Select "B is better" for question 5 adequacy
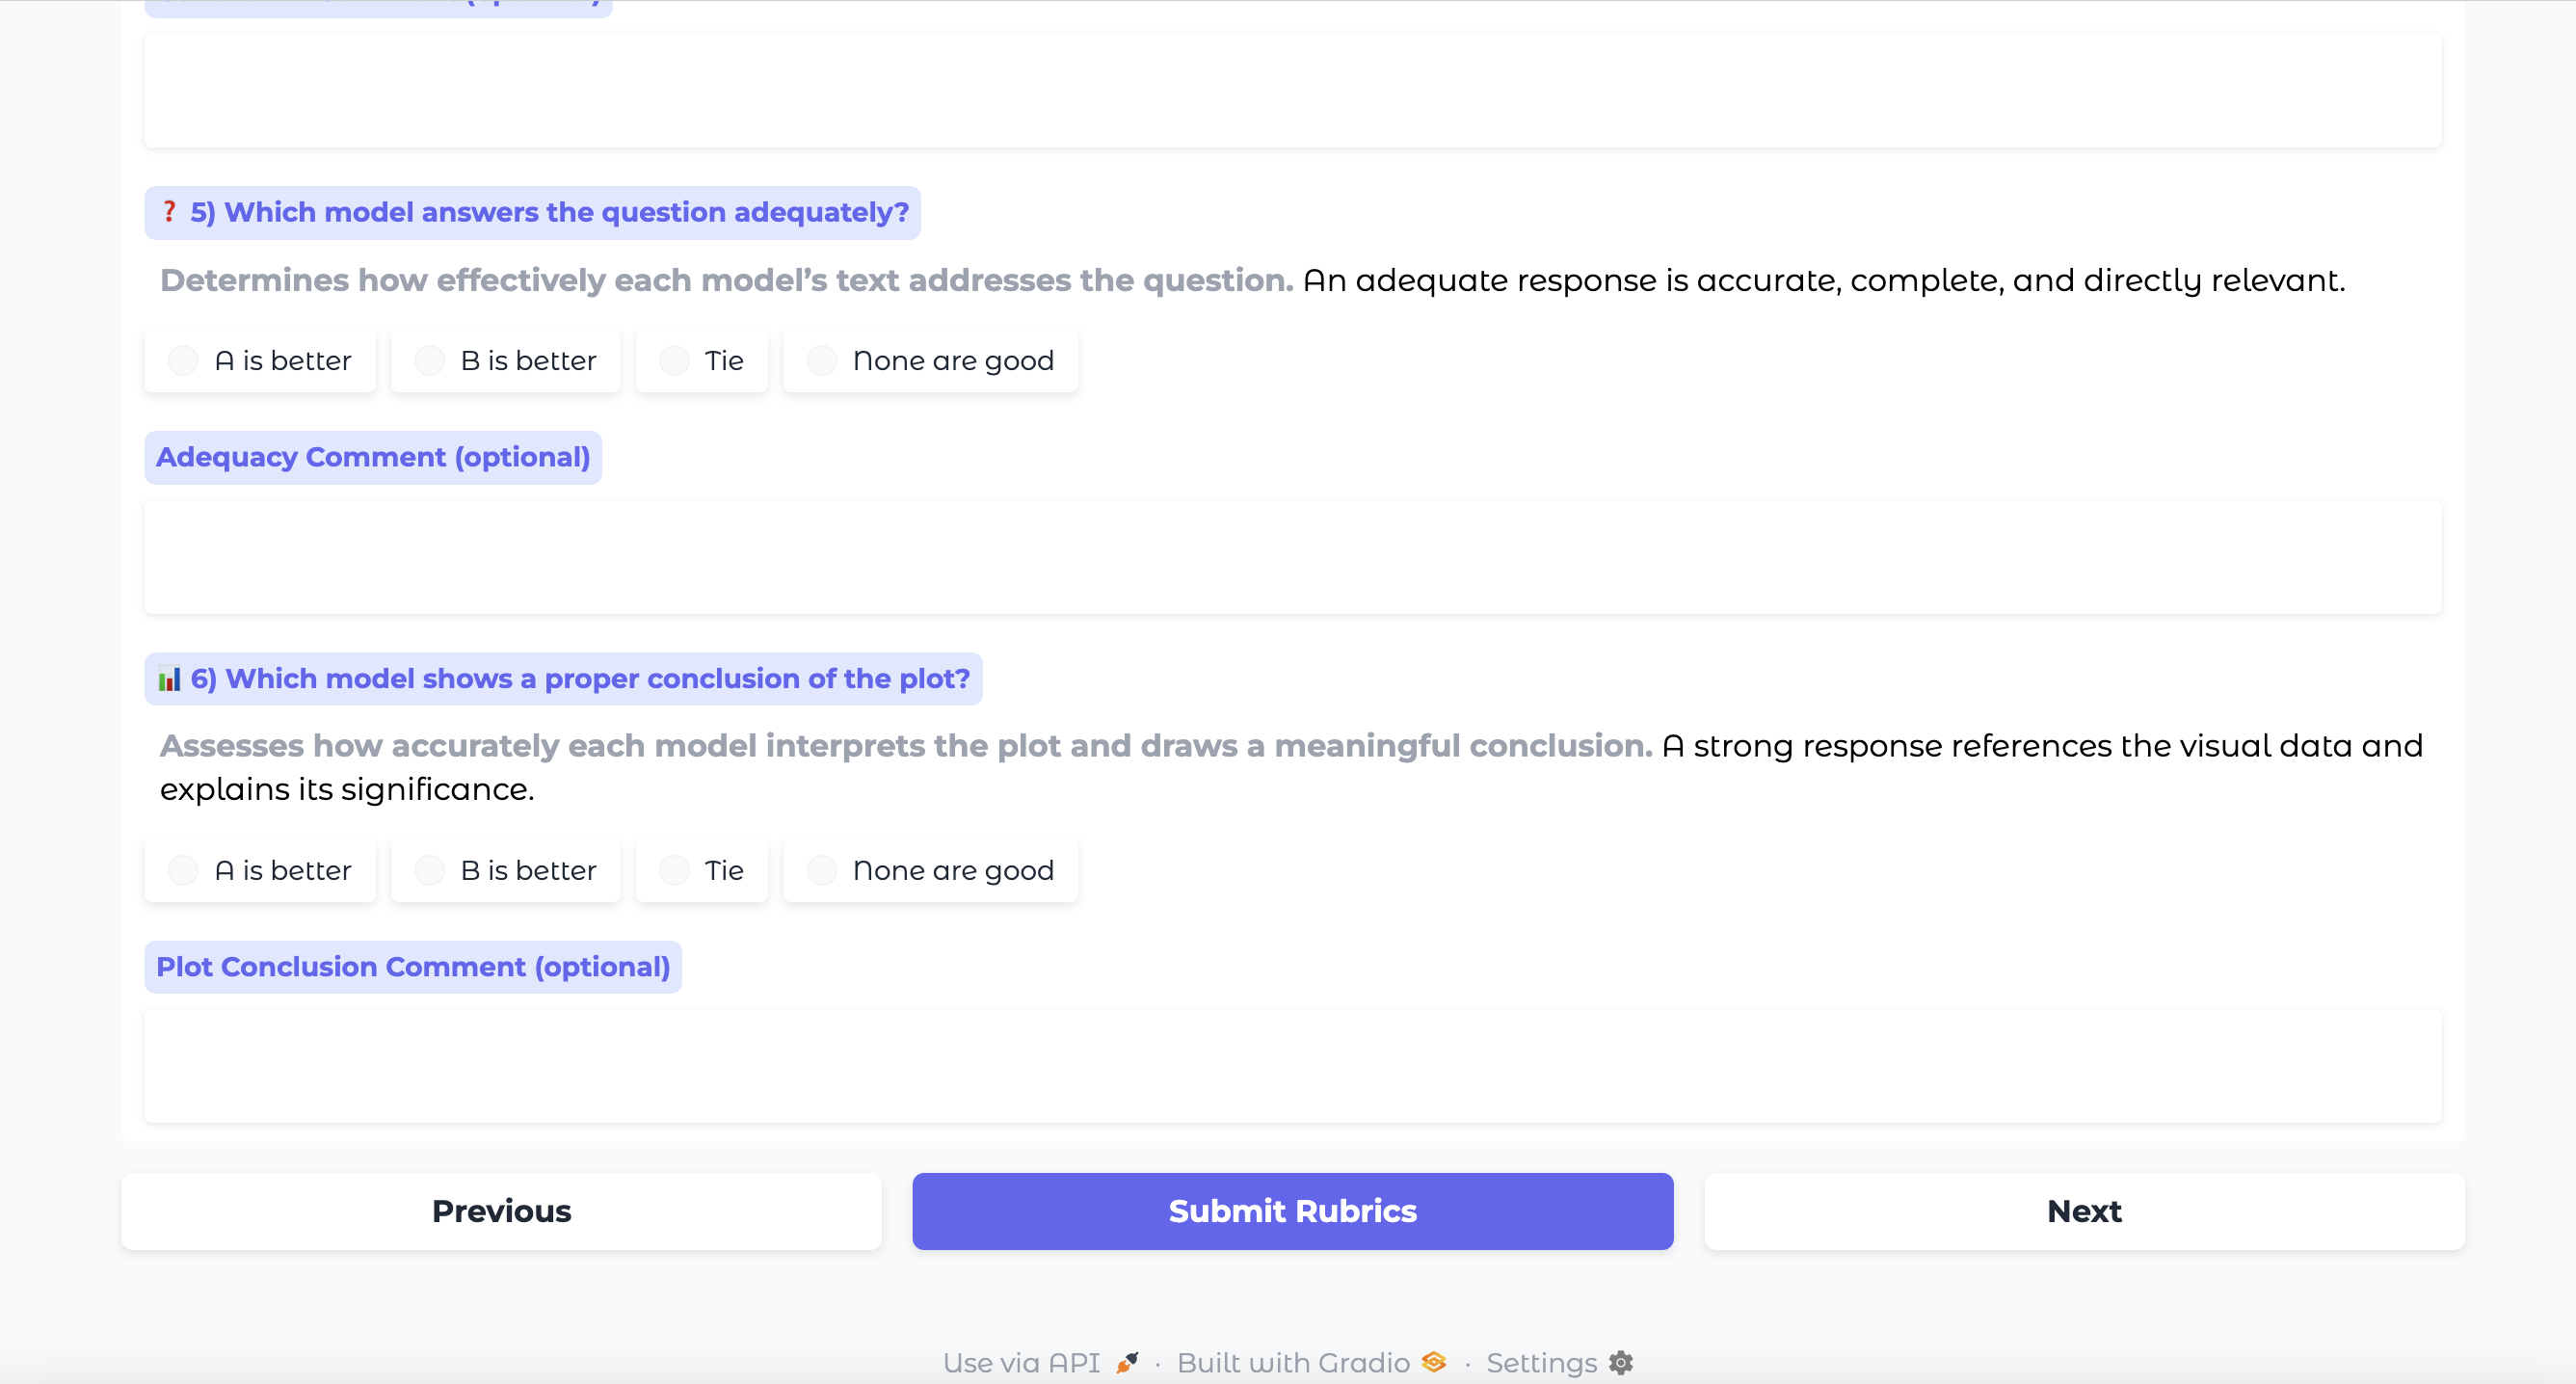The image size is (2576, 1384). click(x=429, y=360)
